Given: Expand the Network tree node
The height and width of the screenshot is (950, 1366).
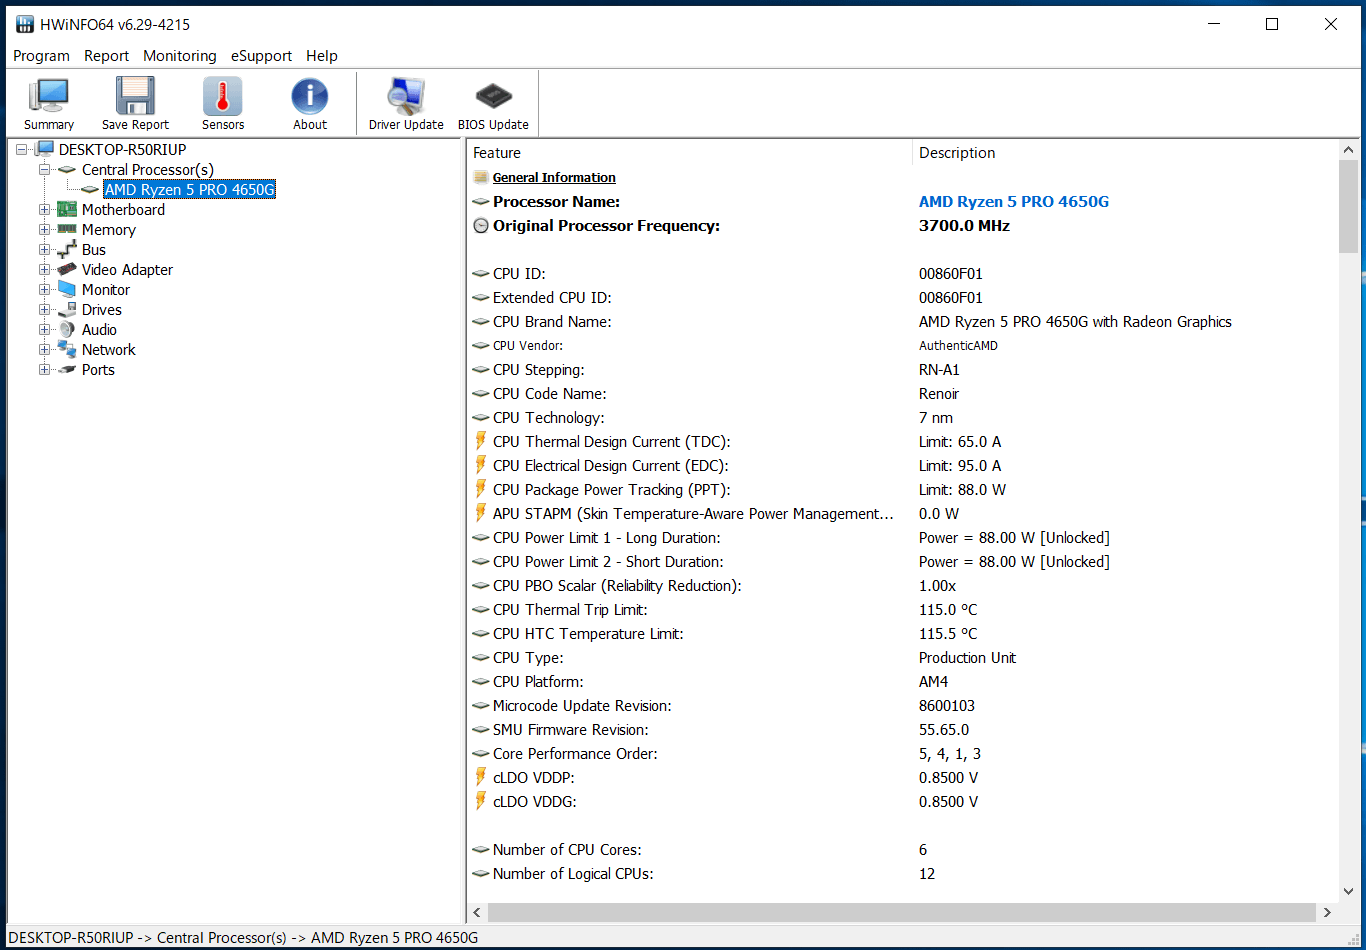Looking at the screenshot, I should coord(44,350).
